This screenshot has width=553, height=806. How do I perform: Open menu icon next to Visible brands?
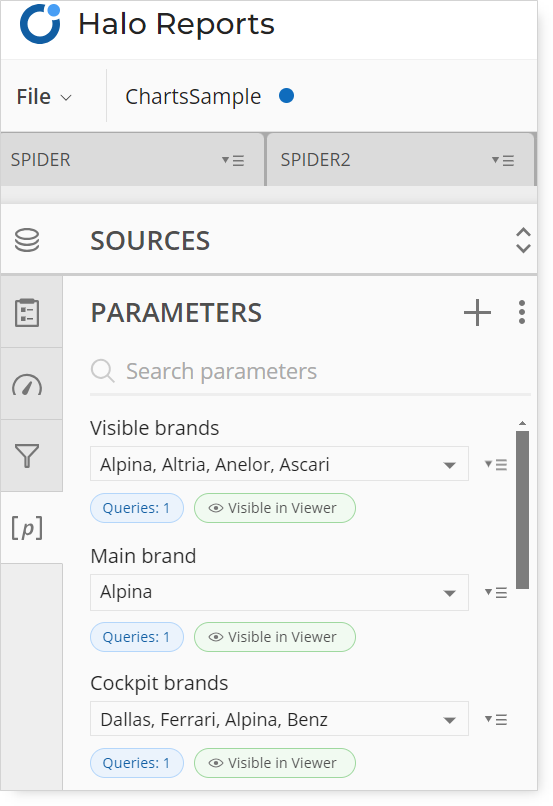(496, 465)
